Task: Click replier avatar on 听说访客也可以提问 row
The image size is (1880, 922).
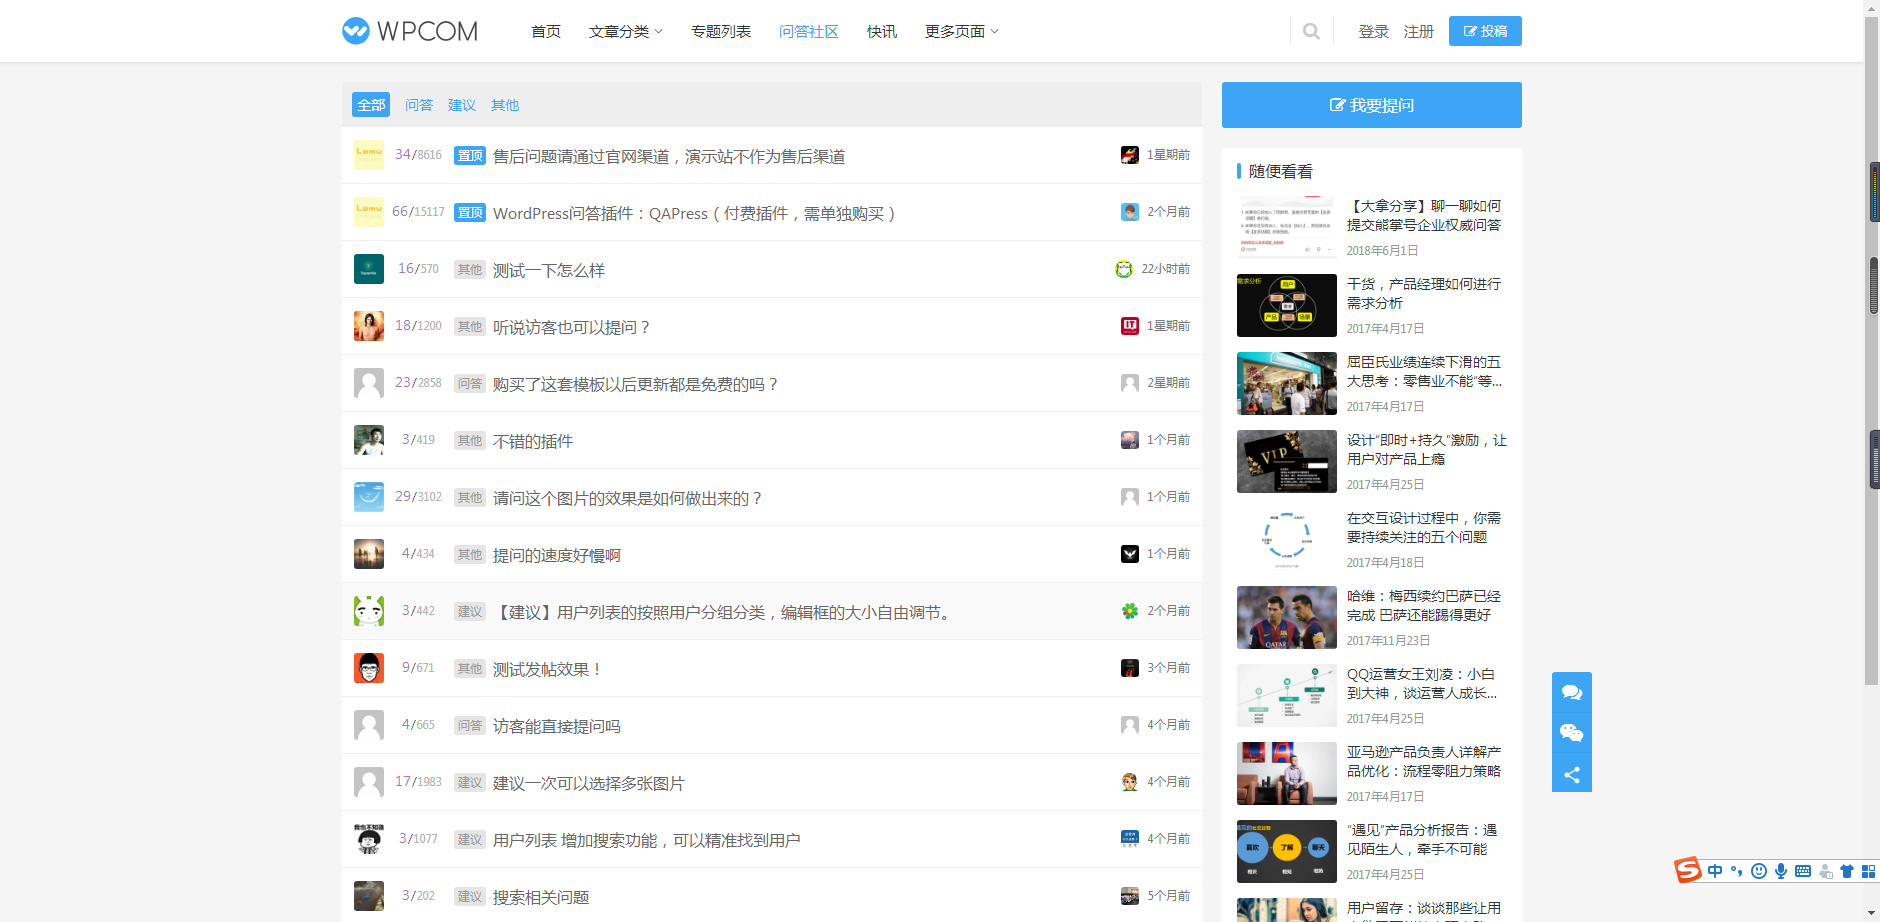Action: click(1130, 326)
